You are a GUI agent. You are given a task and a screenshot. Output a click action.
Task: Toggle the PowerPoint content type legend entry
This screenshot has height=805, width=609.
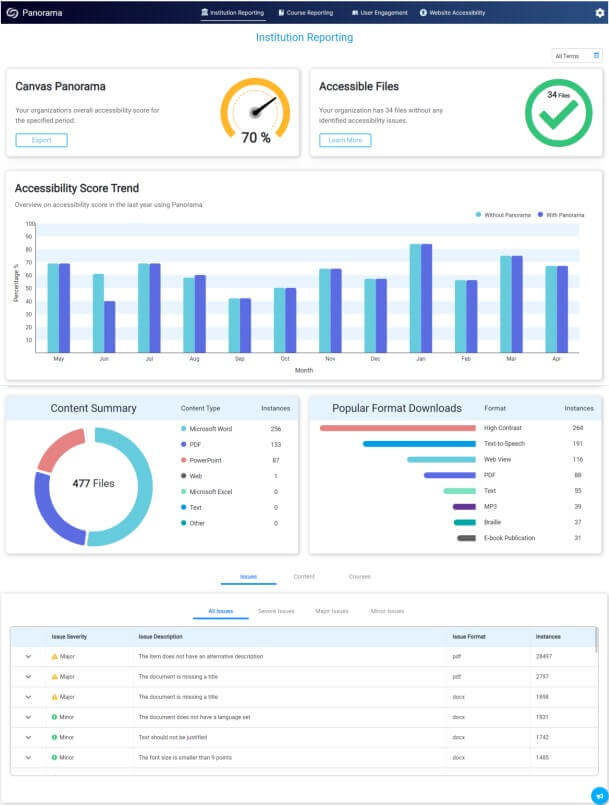(x=201, y=461)
